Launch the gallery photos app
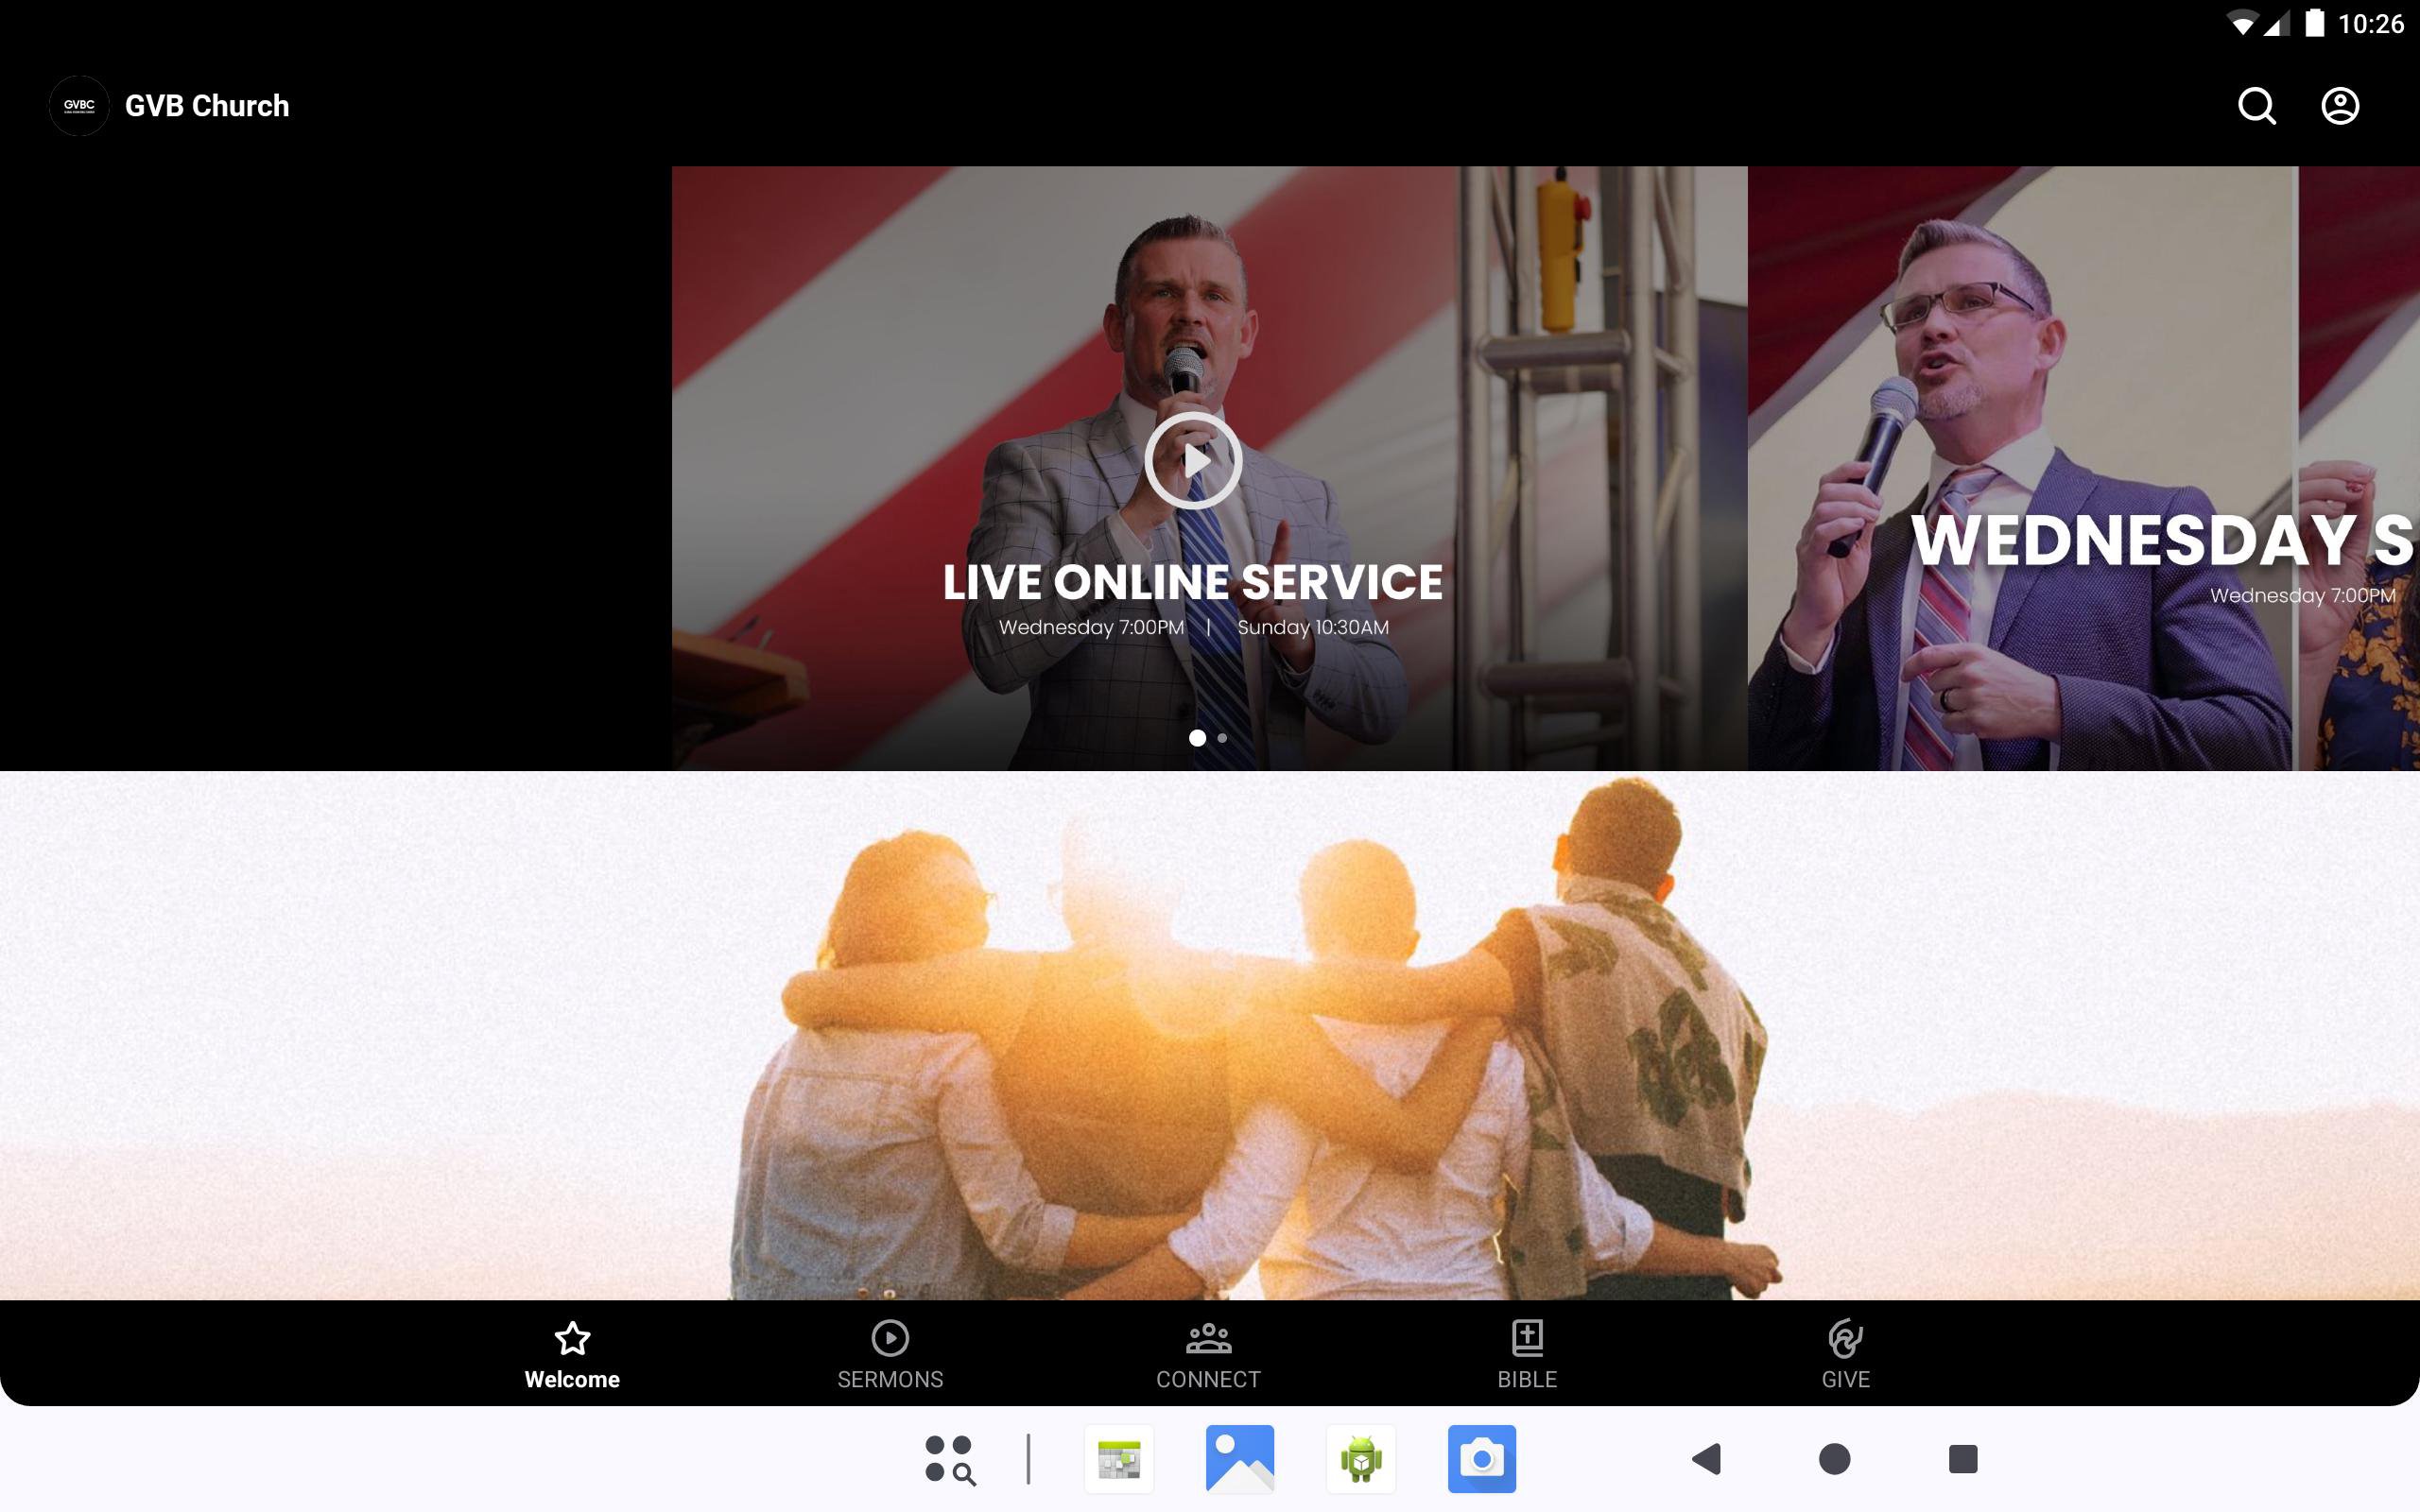The width and height of the screenshot is (2420, 1512). coord(1240,1459)
